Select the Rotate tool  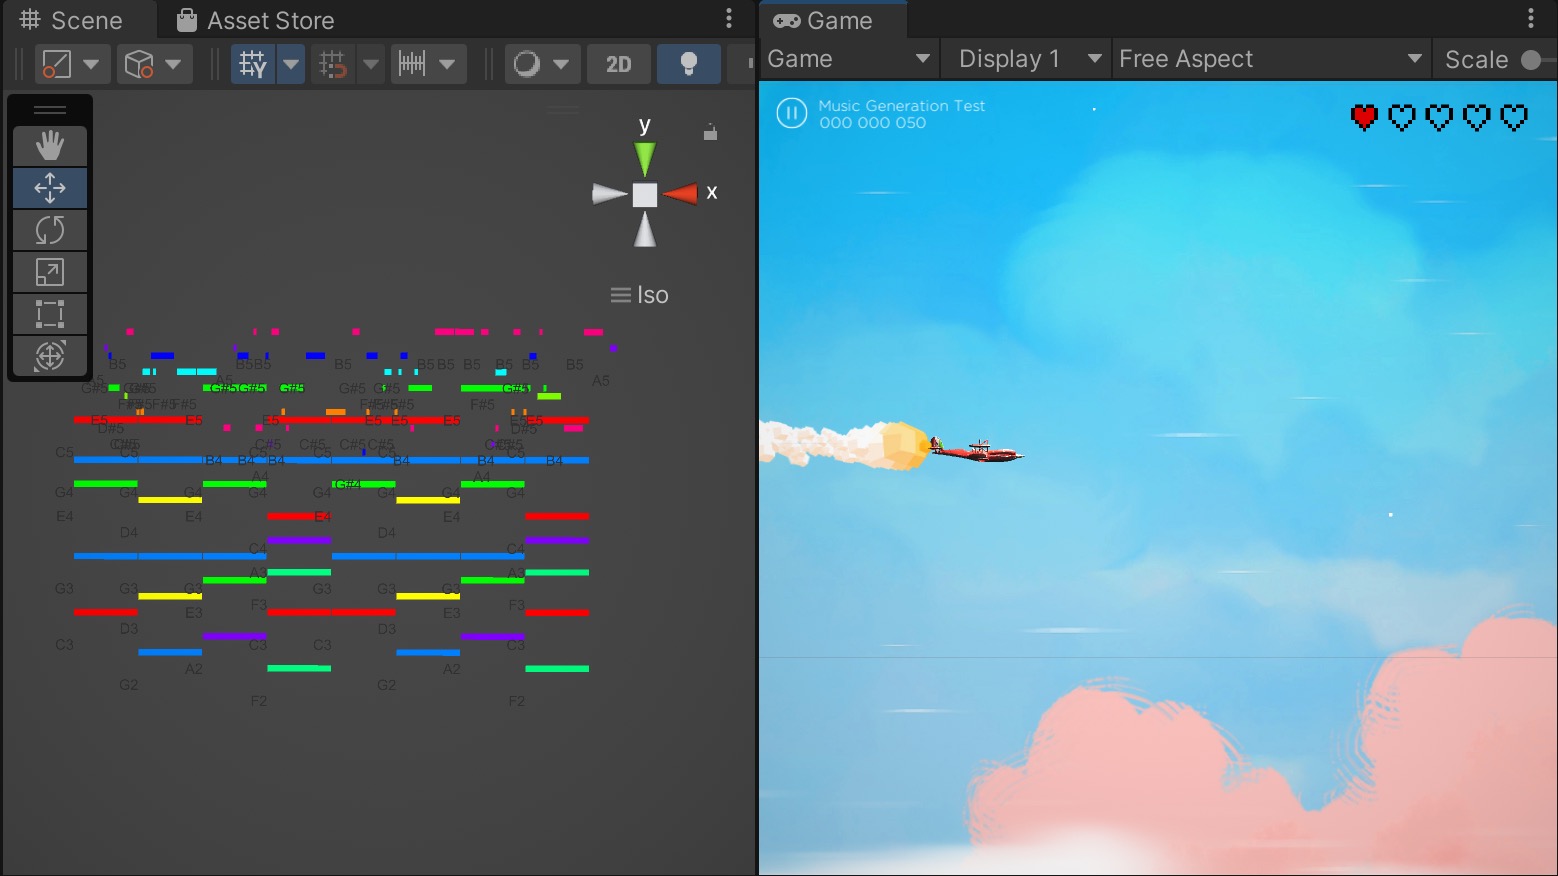50,230
